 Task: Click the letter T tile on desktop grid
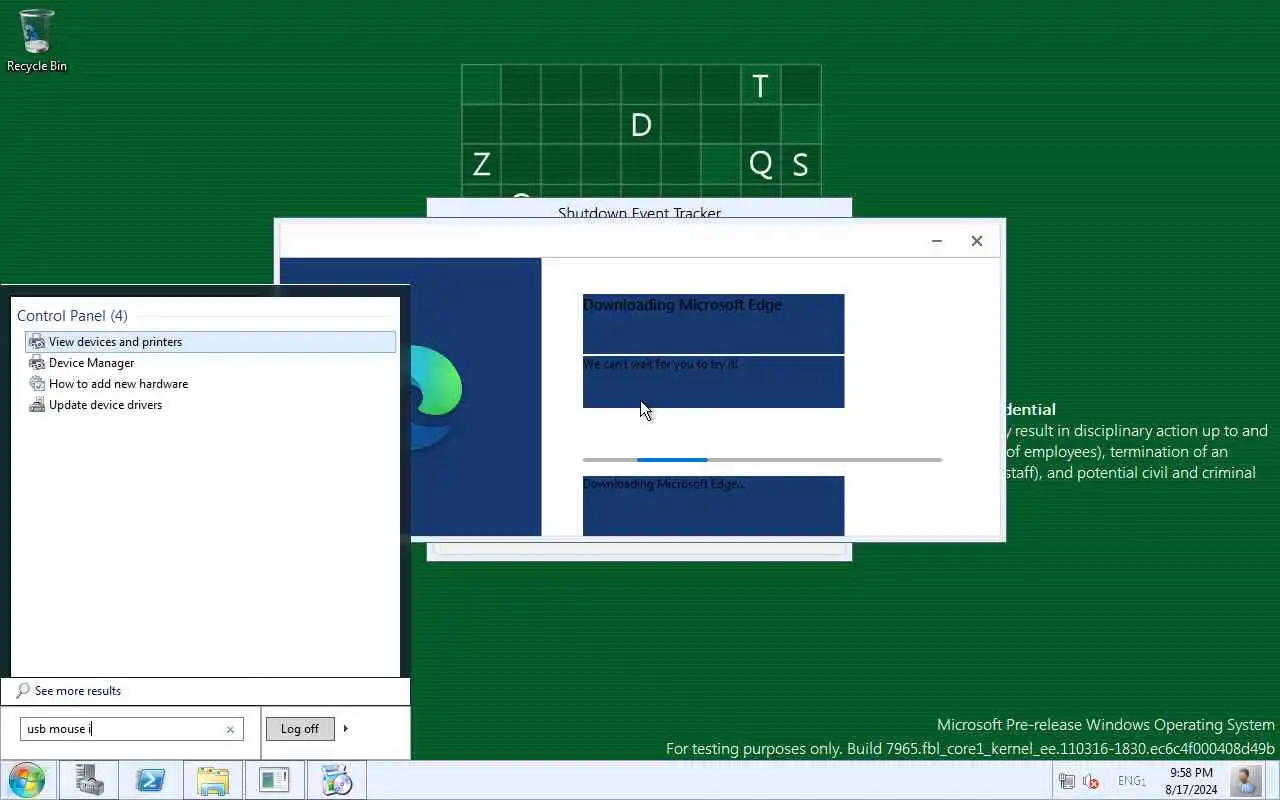(x=761, y=86)
